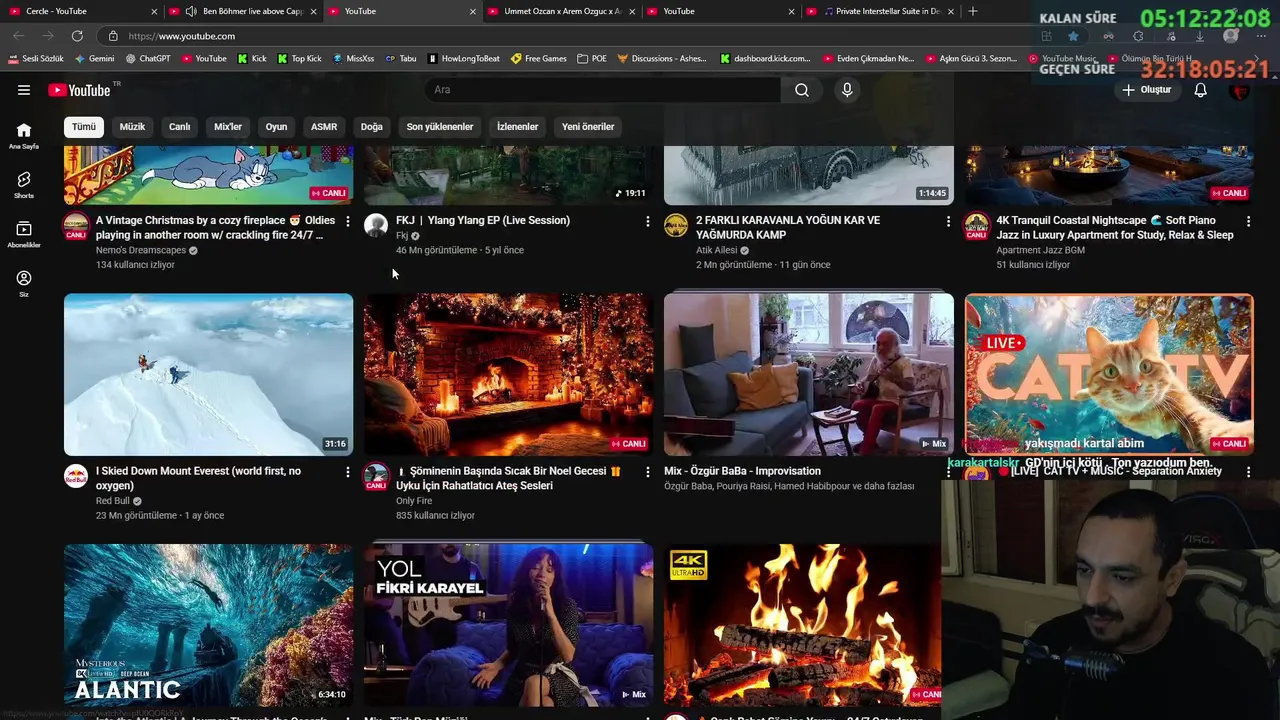
Task: Open the Free Games bookmark
Action: (539, 59)
